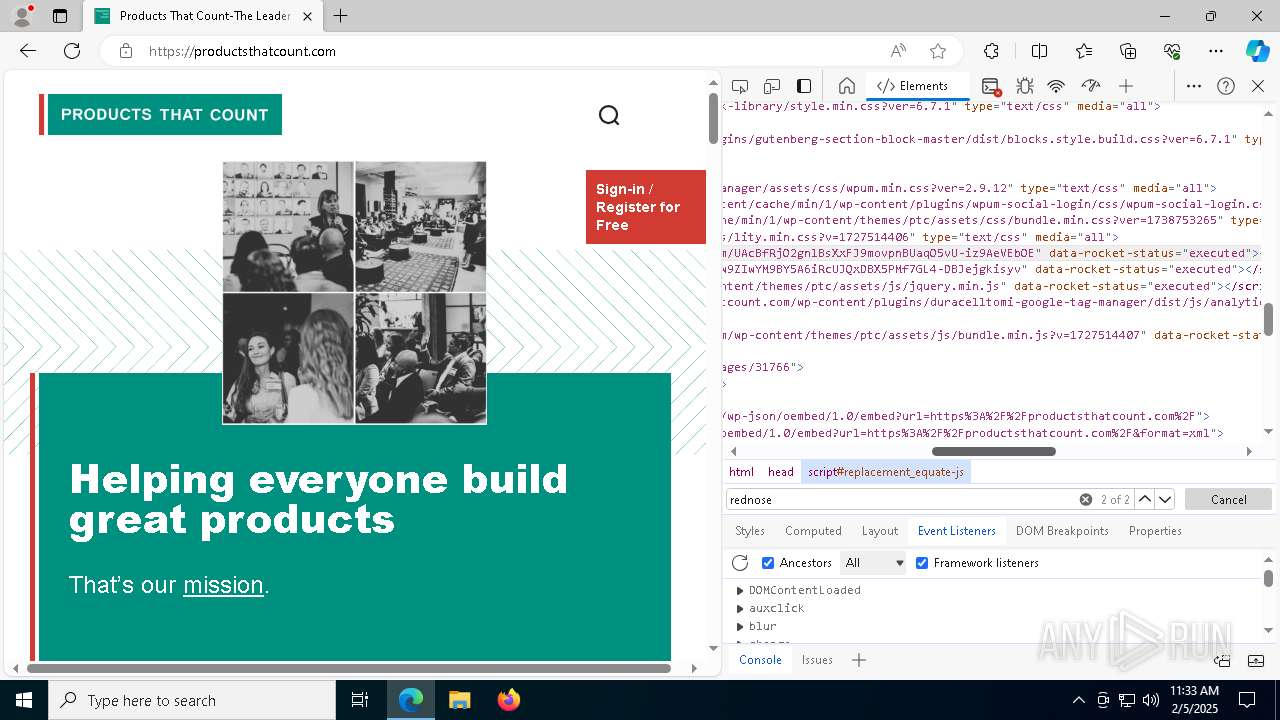Activate the inspect element picker tool
This screenshot has height=720, width=1280.
[740, 86]
